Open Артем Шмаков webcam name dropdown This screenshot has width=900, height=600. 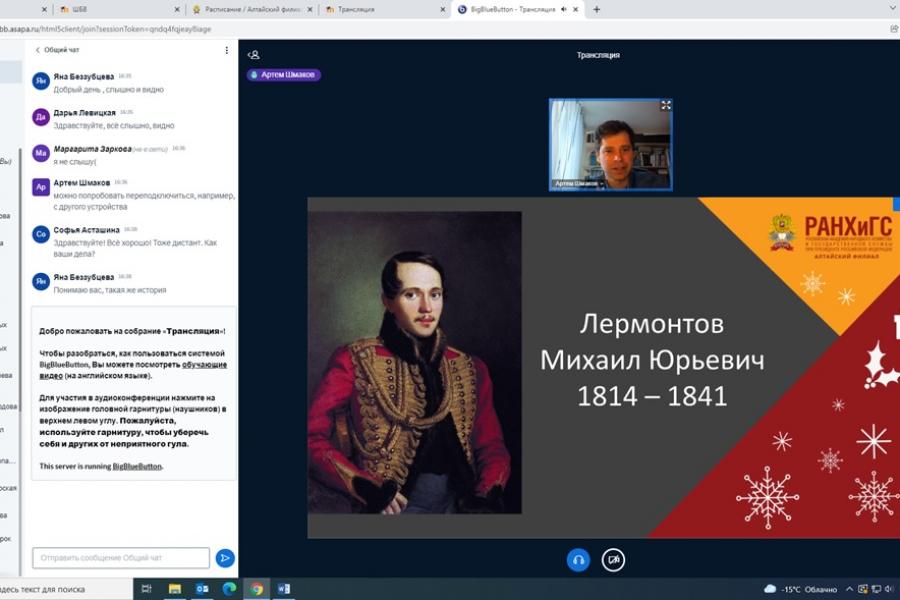(579, 184)
